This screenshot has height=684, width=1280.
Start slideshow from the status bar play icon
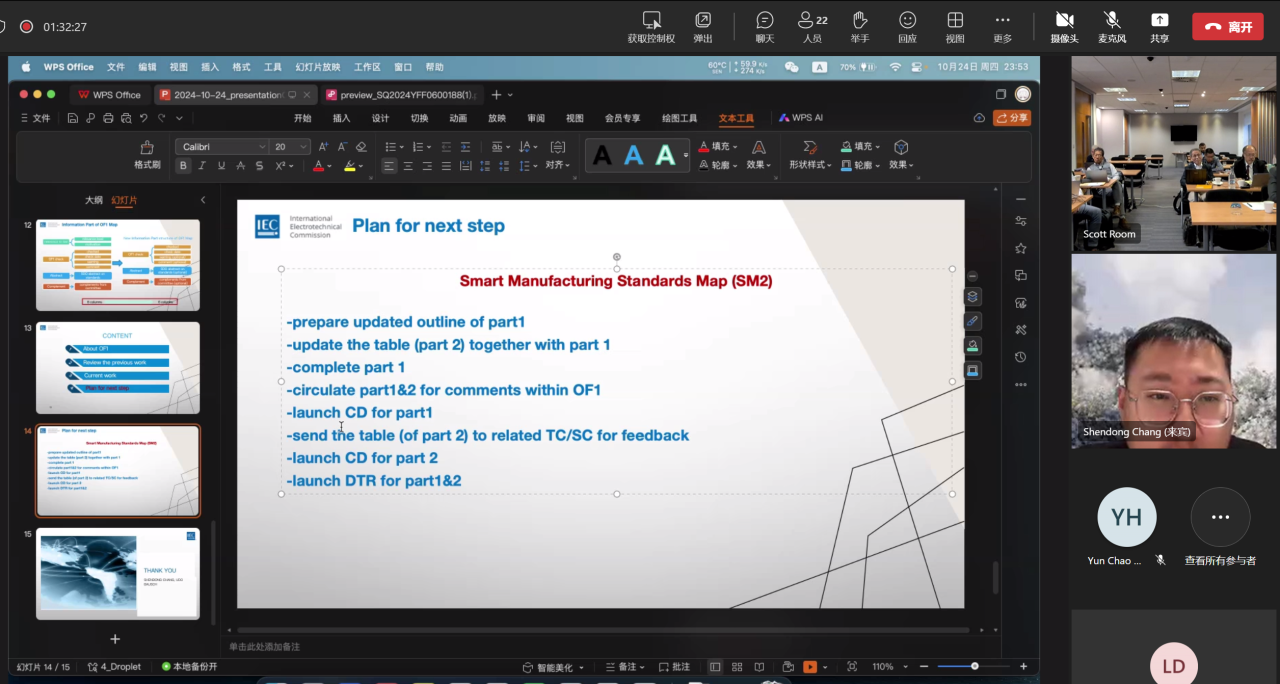pyautogui.click(x=810, y=667)
